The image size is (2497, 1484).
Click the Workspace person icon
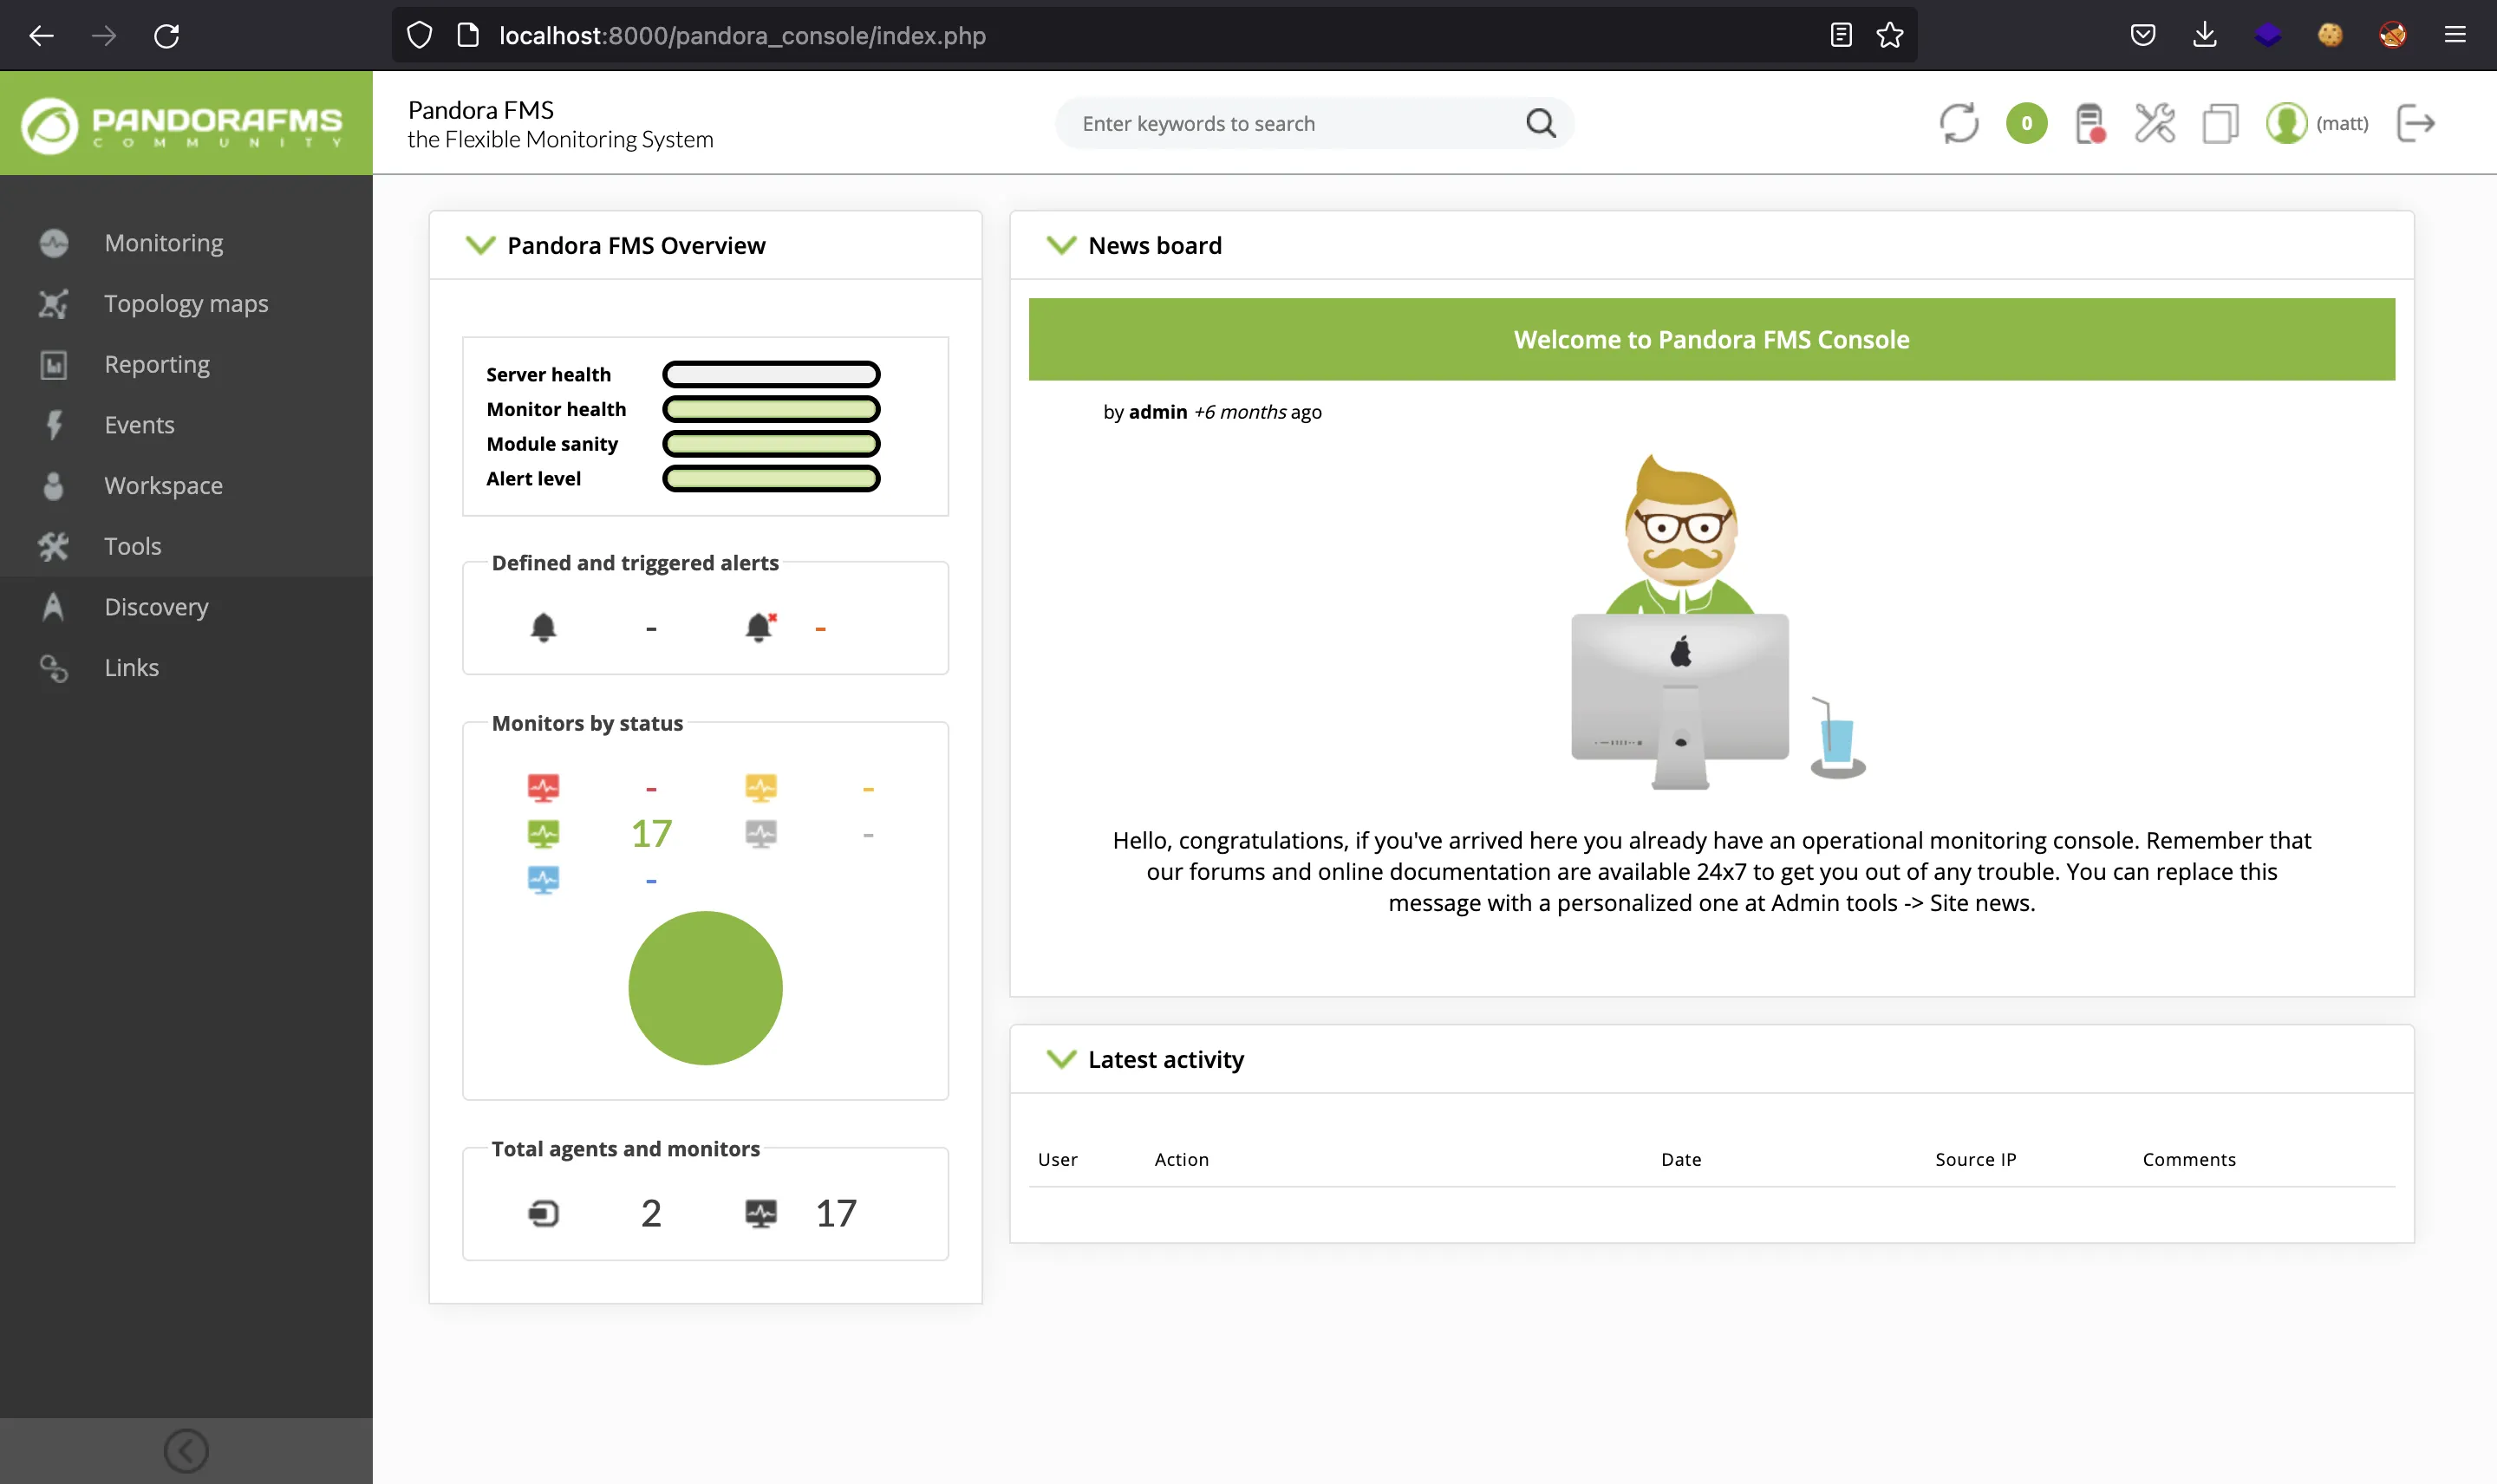click(x=54, y=486)
